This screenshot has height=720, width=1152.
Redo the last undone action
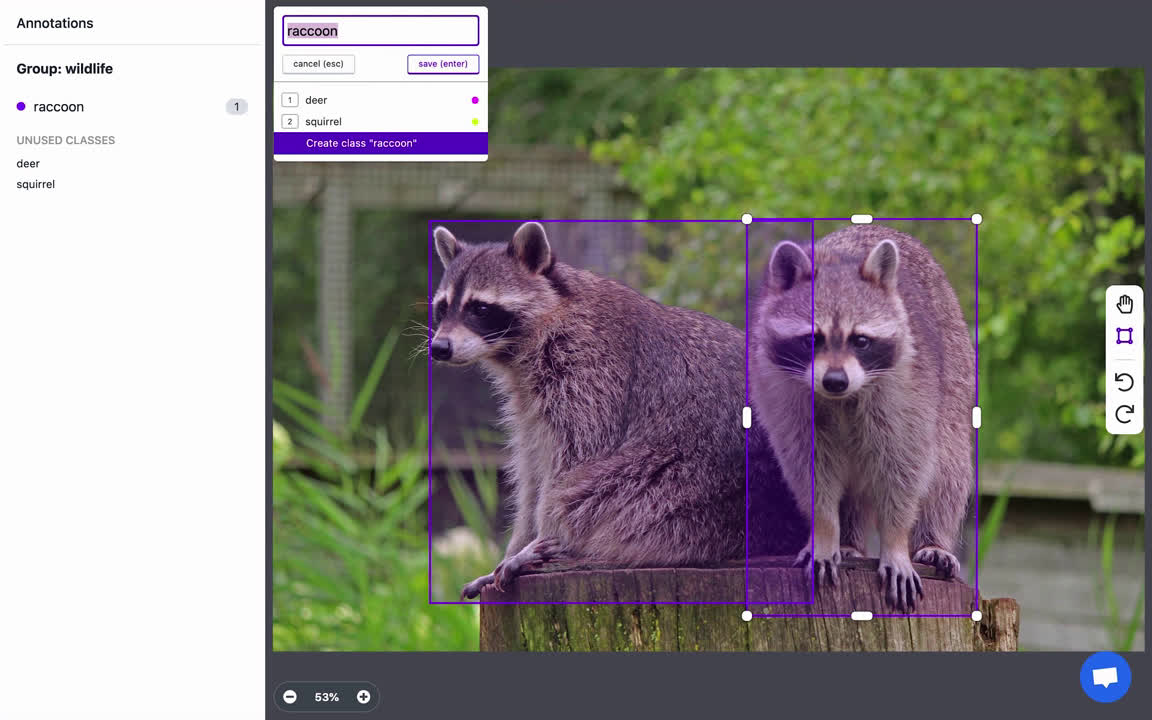pyautogui.click(x=1124, y=413)
